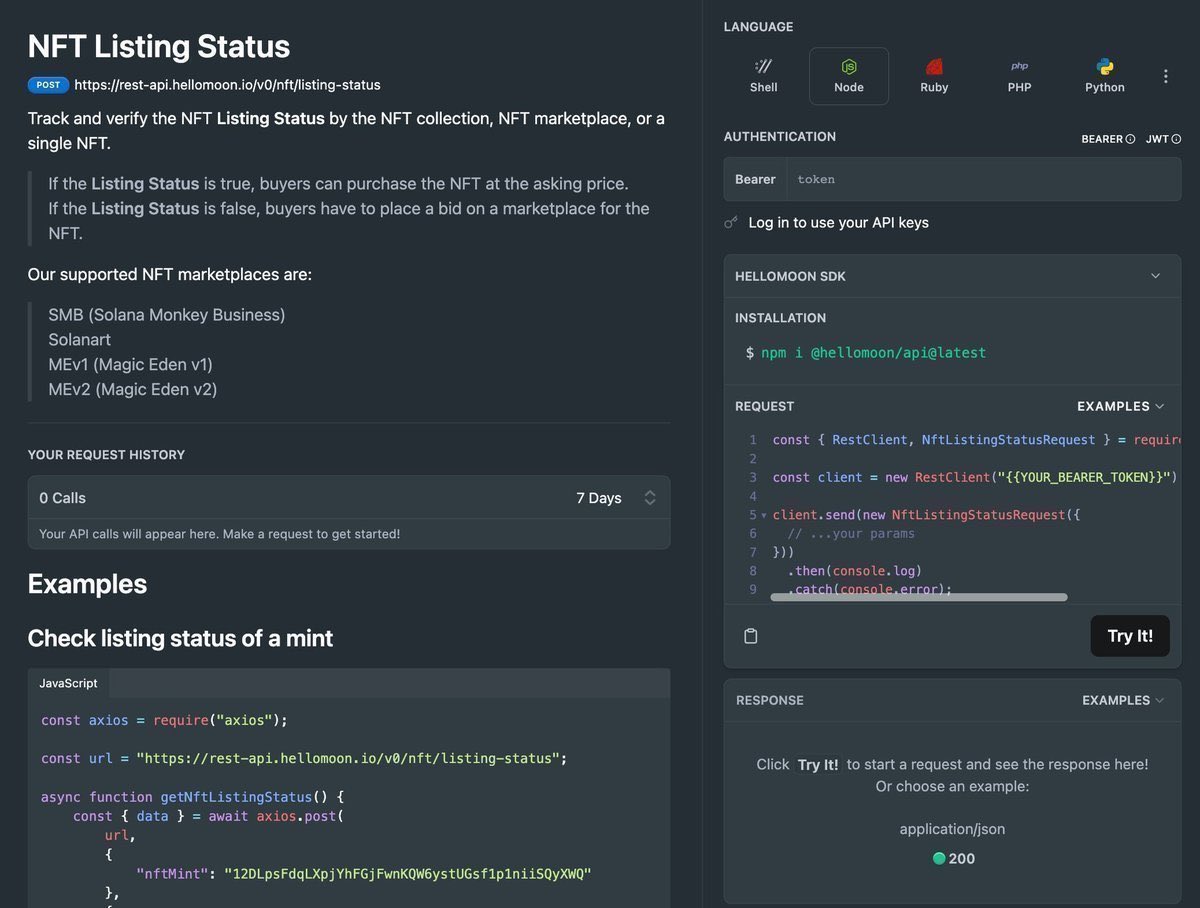Fold code at line 5 arrow
Screen dimensions: 1200x908
coord(764,516)
